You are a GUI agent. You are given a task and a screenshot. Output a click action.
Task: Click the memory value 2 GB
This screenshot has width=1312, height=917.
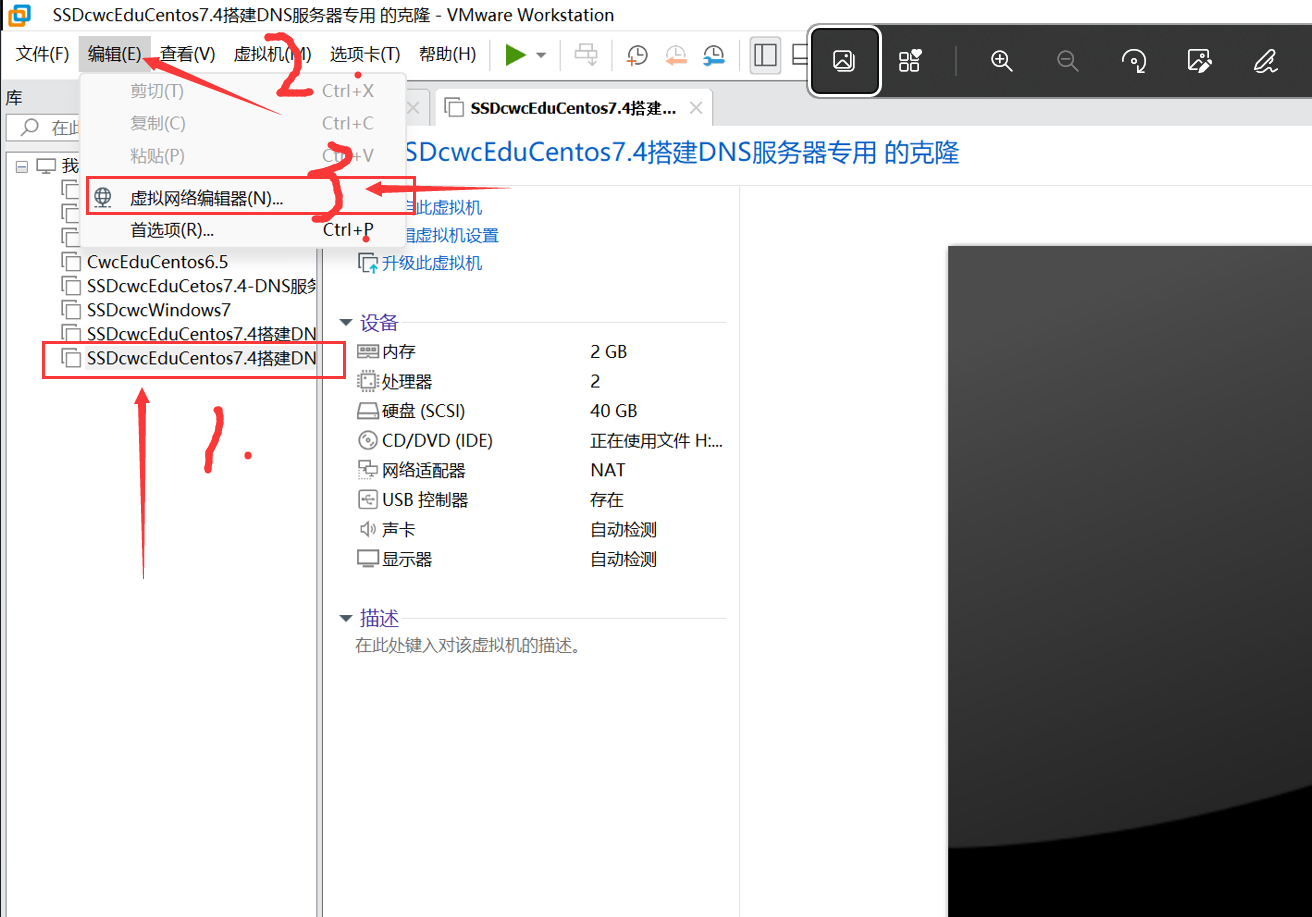(x=609, y=352)
